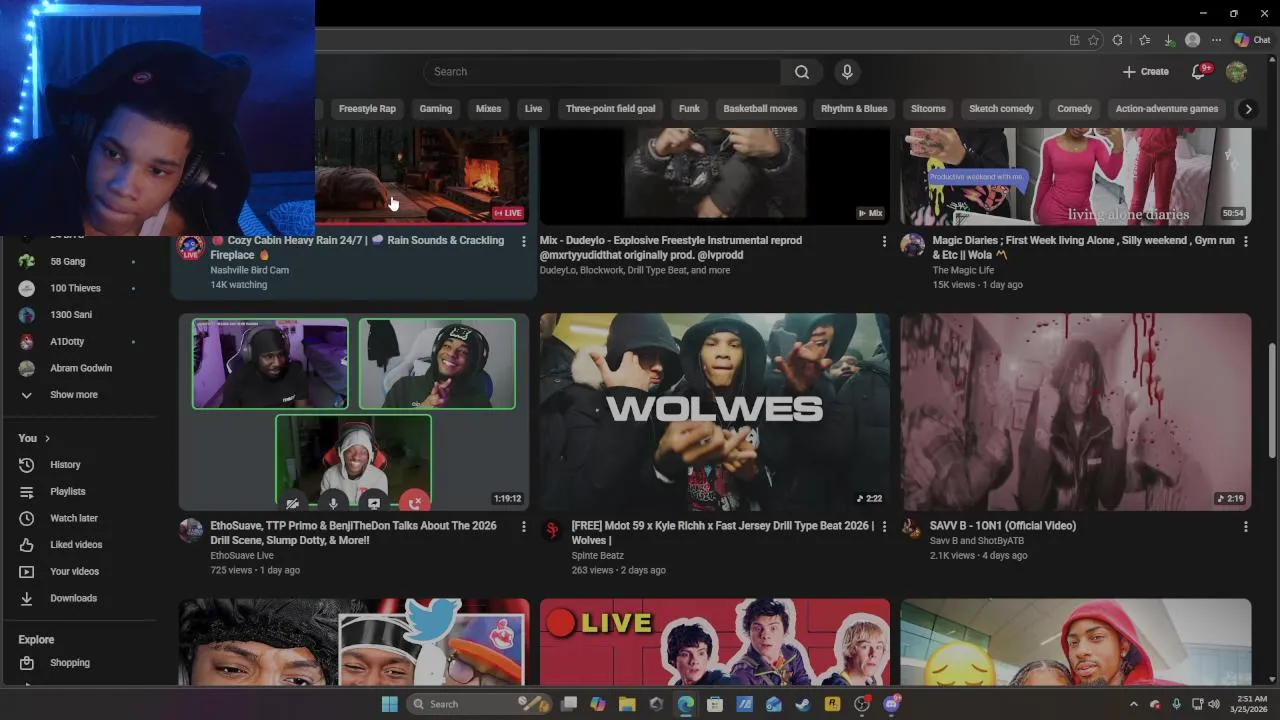Viewport: 1280px width, 720px height.
Task: Open options menu for EthoSuave video
Action: click(524, 526)
